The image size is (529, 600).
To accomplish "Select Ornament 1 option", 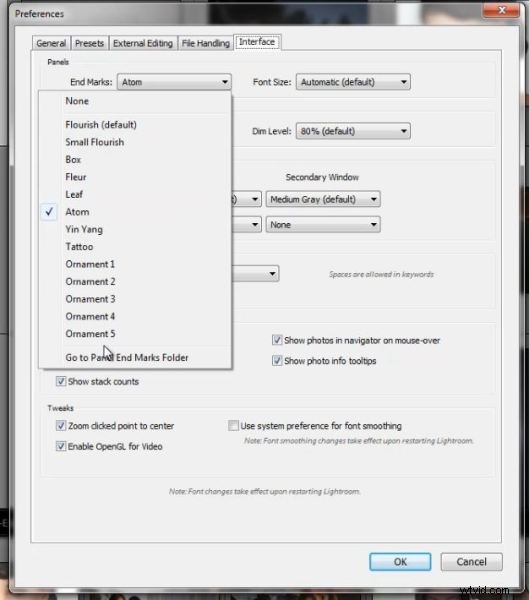I will 135,264.
